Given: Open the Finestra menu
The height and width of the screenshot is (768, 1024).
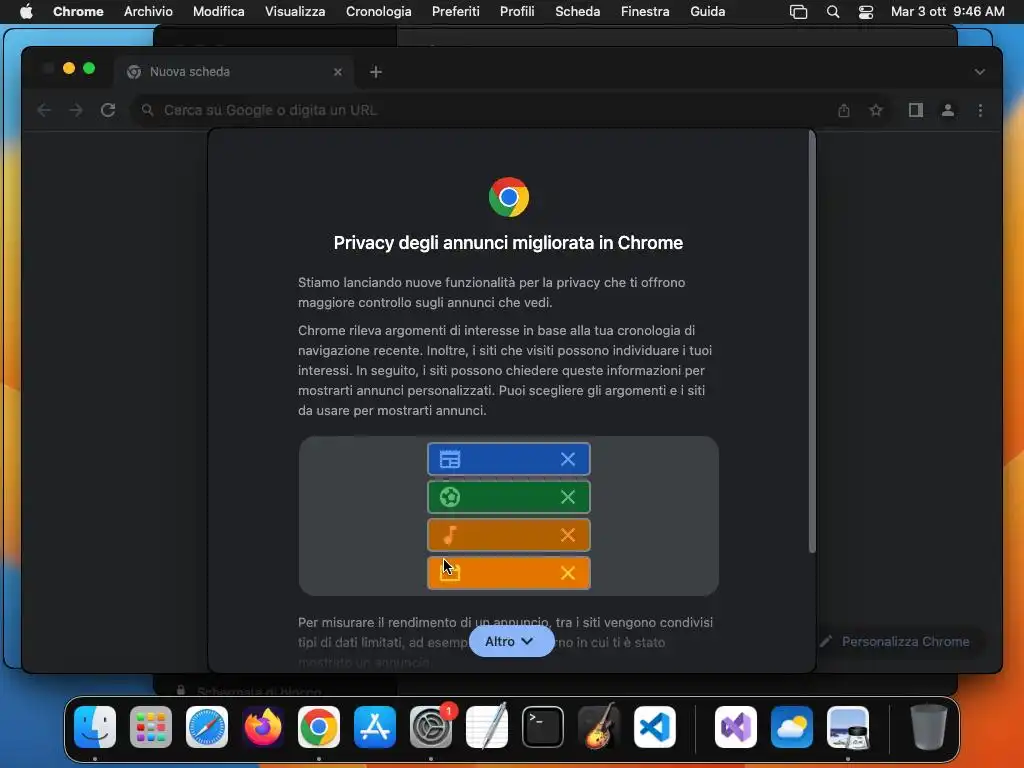Looking at the screenshot, I should pos(645,11).
